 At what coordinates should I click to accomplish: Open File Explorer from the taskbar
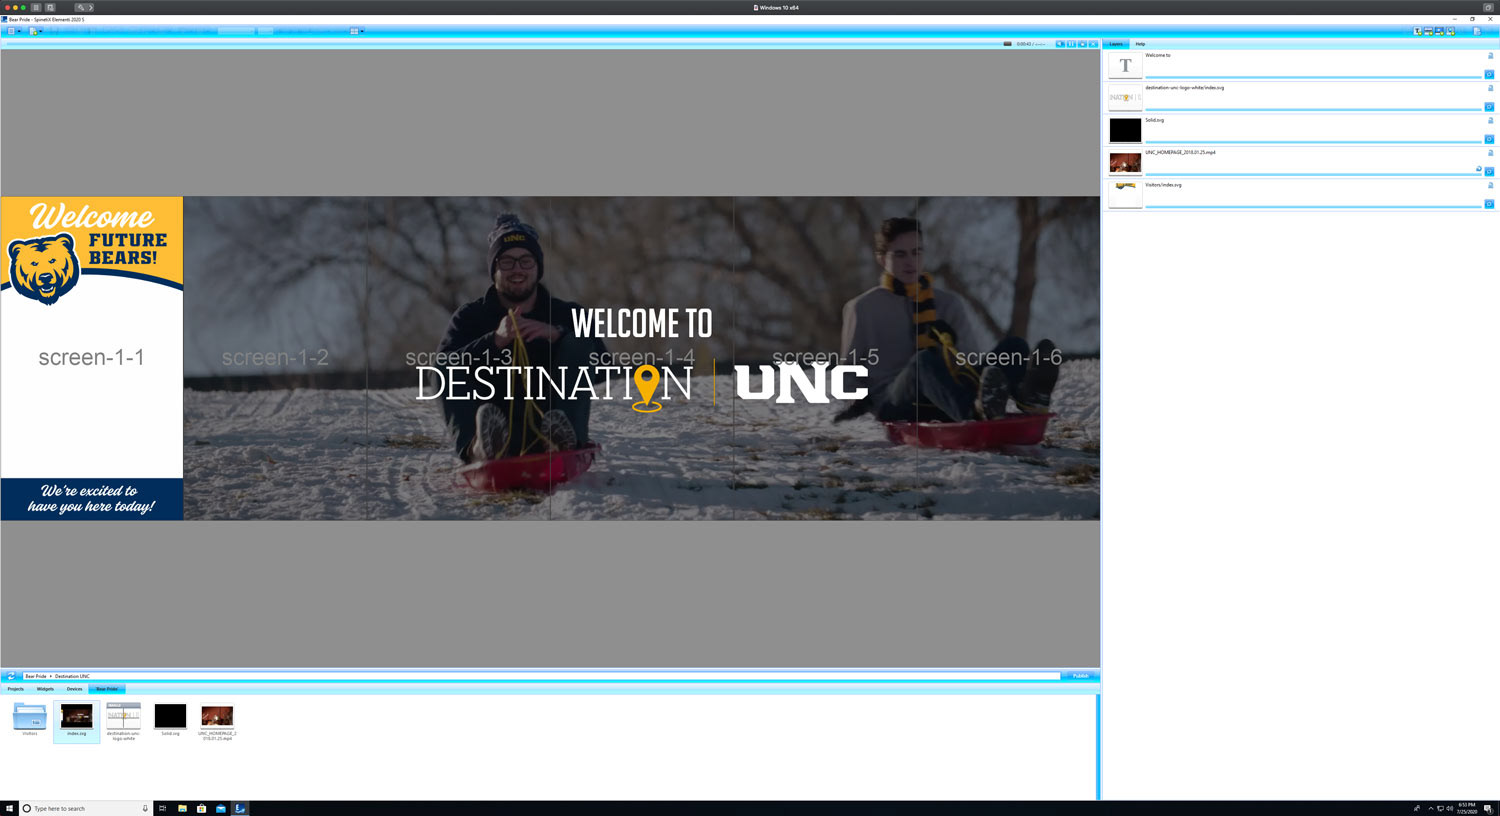coord(182,808)
